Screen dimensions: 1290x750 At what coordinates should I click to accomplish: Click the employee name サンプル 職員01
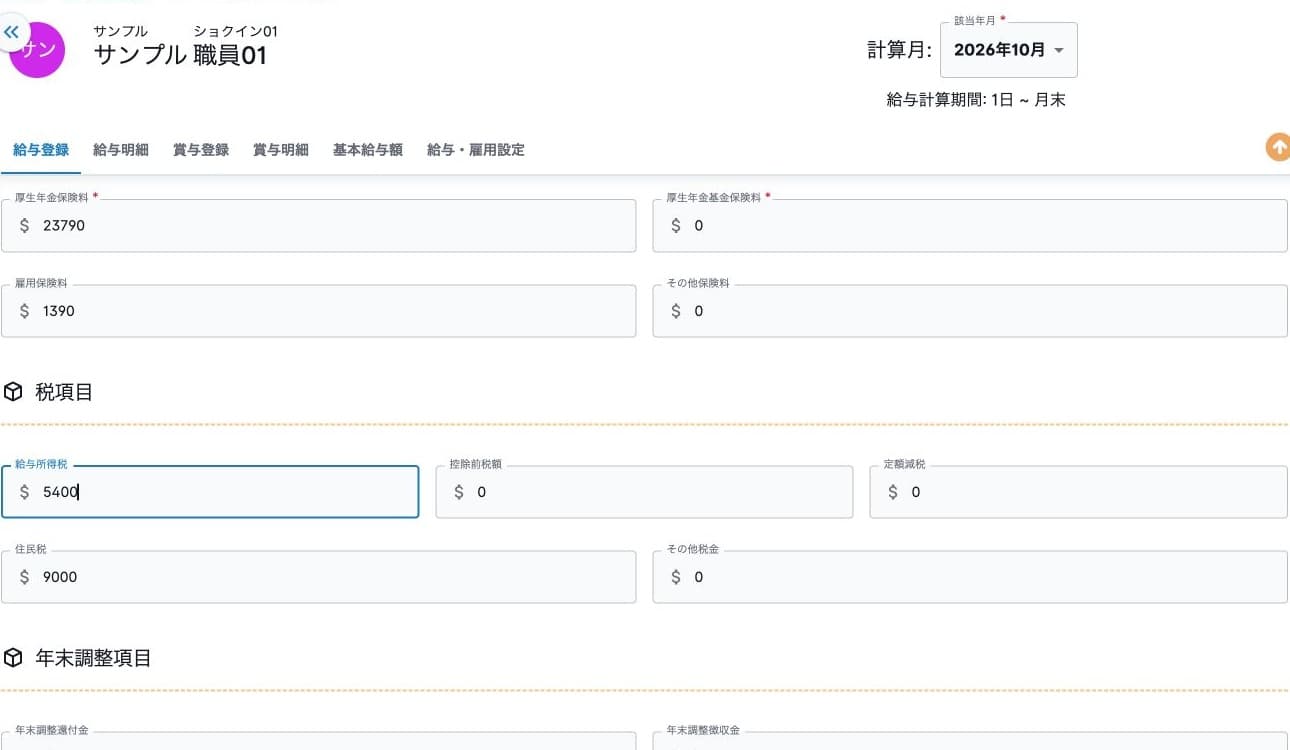[181, 55]
